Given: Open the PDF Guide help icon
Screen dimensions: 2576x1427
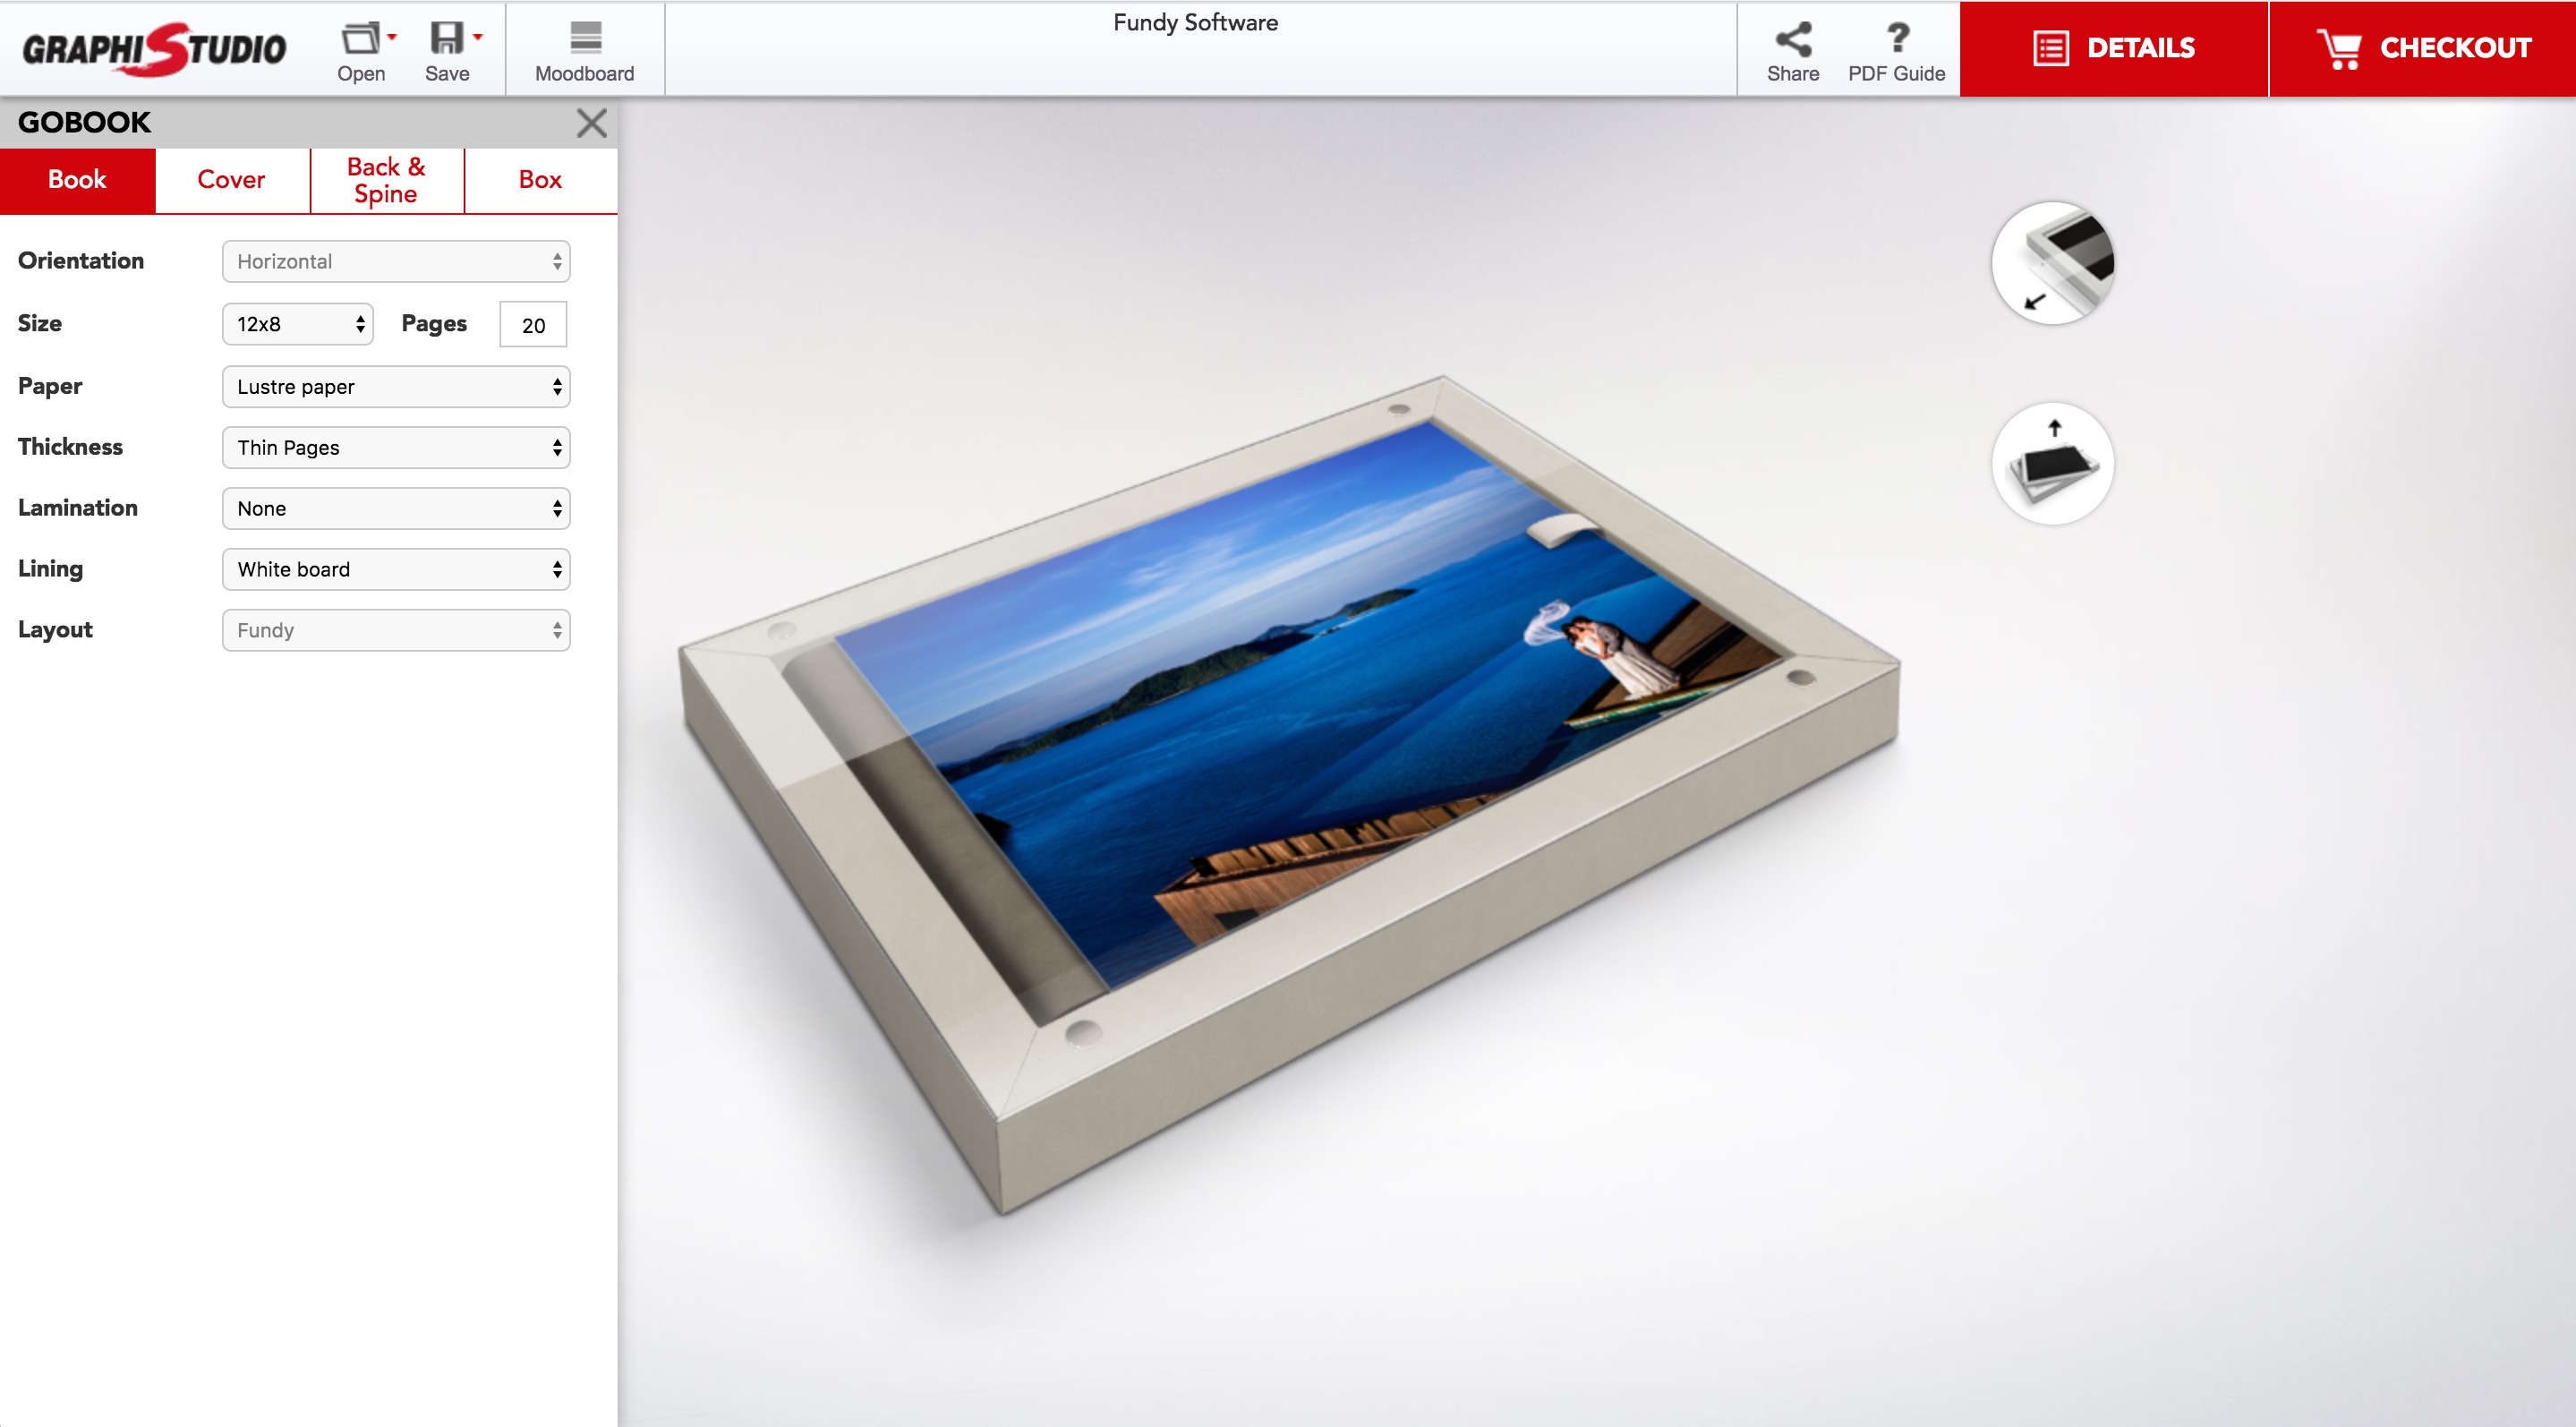Looking at the screenshot, I should tap(1896, 52).
